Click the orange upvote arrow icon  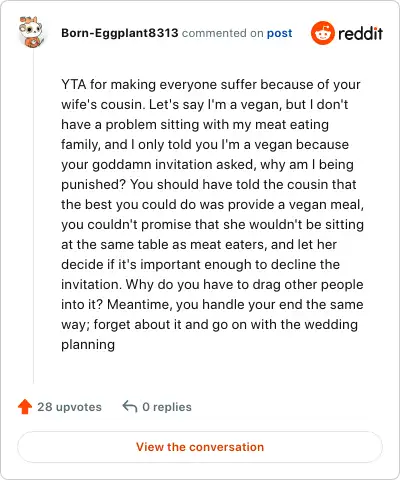(25, 407)
